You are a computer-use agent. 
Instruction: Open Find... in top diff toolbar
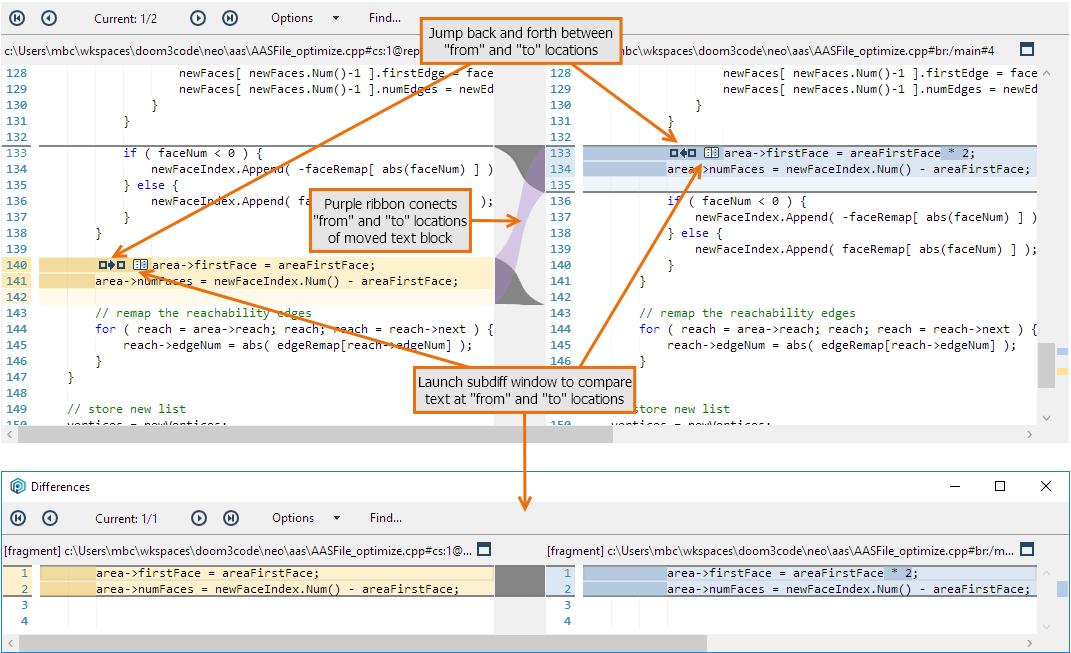385,18
